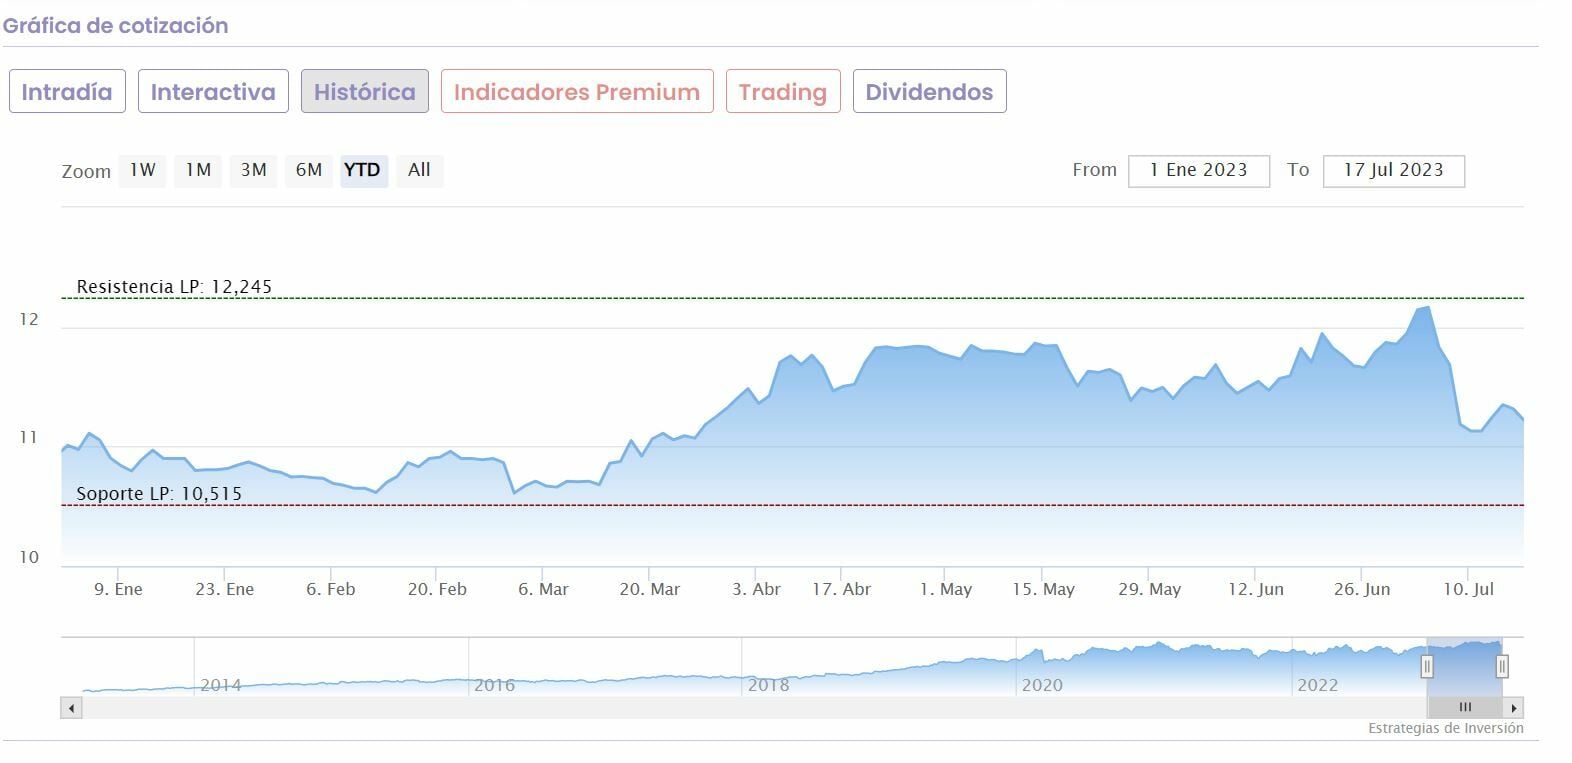The height and width of the screenshot is (763, 1572).
Task: Grab the right navigator range handle
Action: 1501,666
